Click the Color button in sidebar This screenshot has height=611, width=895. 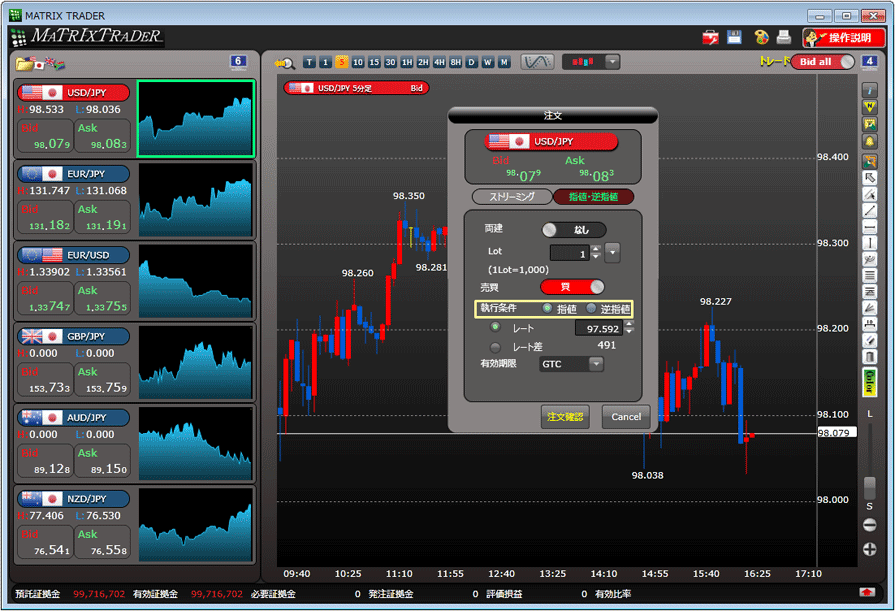pos(869,382)
